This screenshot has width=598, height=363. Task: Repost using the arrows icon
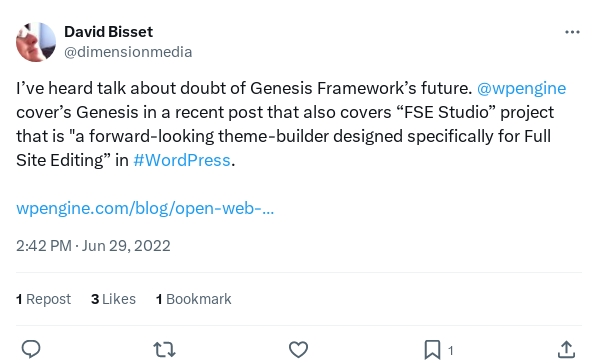coord(164,349)
